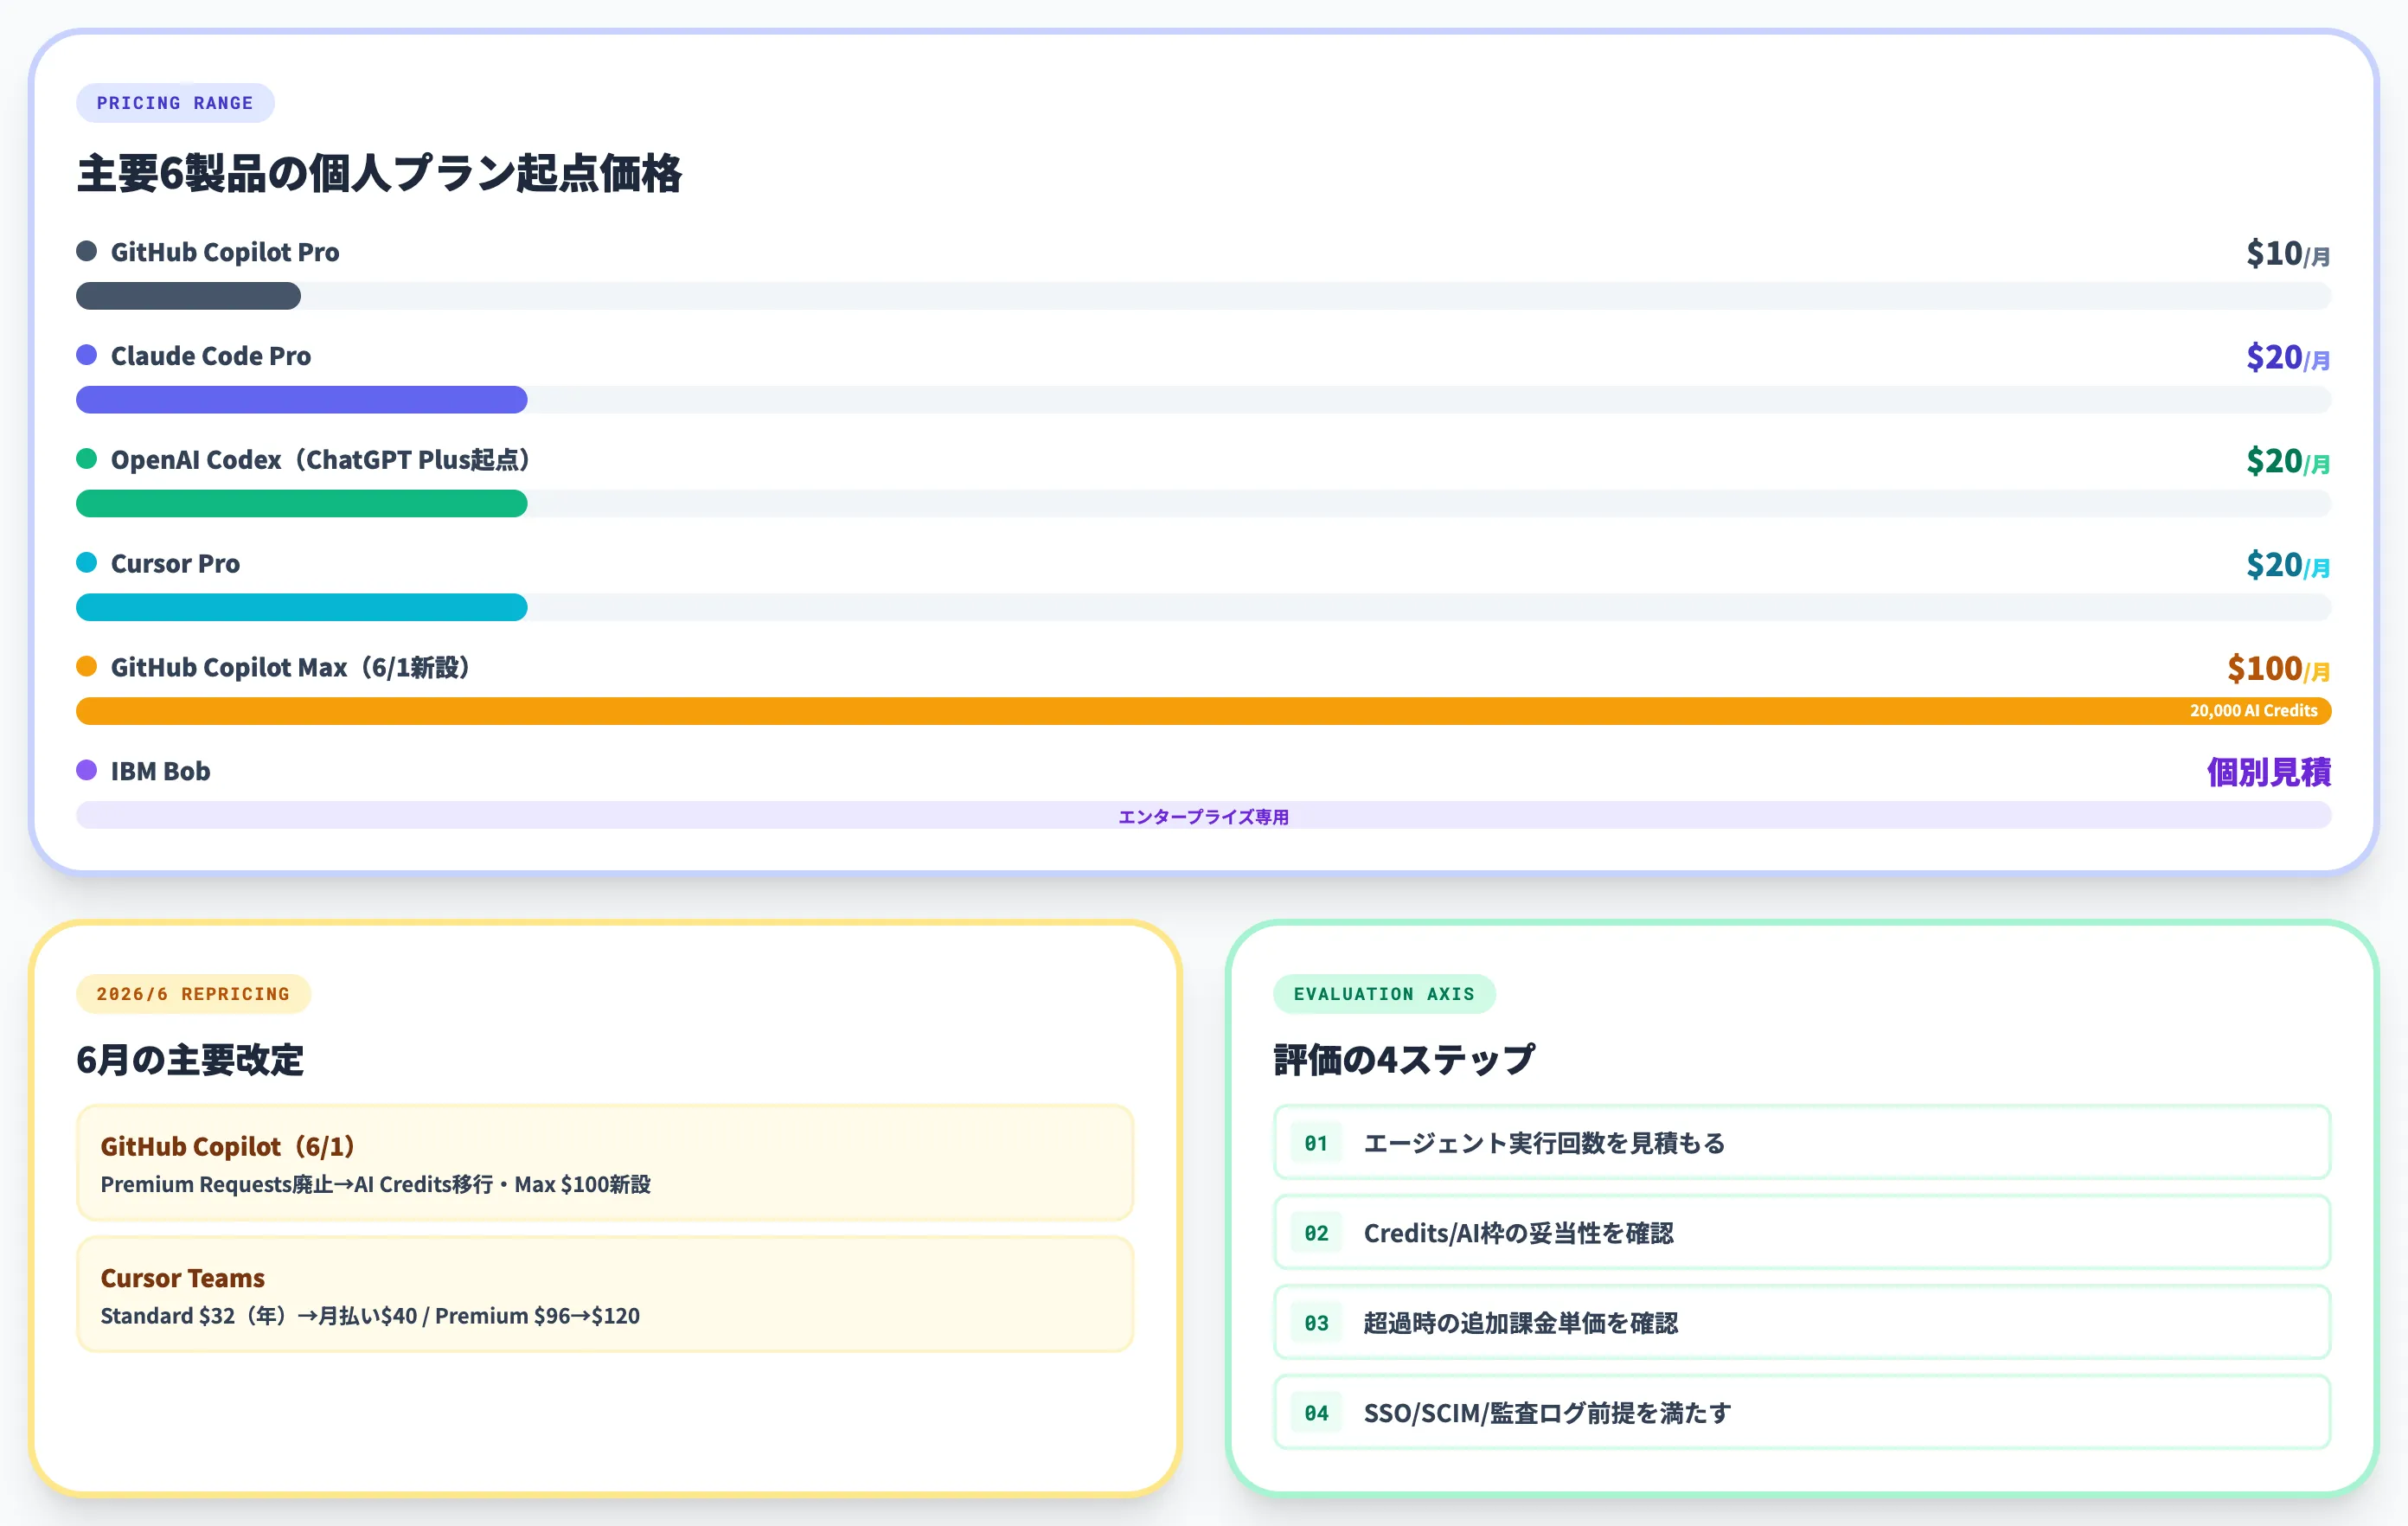This screenshot has width=2408, height=1526.
Task: Select the Claude Code Pro label
Action: (x=211, y=356)
